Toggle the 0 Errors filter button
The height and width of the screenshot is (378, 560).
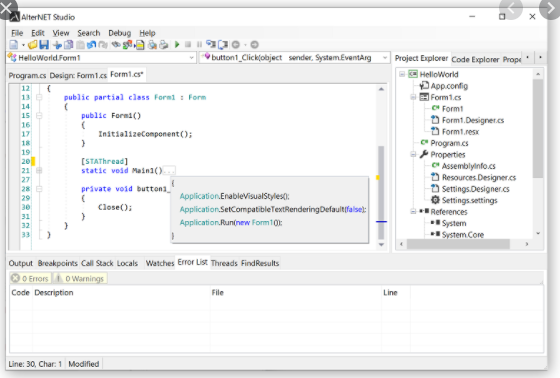click(30, 278)
